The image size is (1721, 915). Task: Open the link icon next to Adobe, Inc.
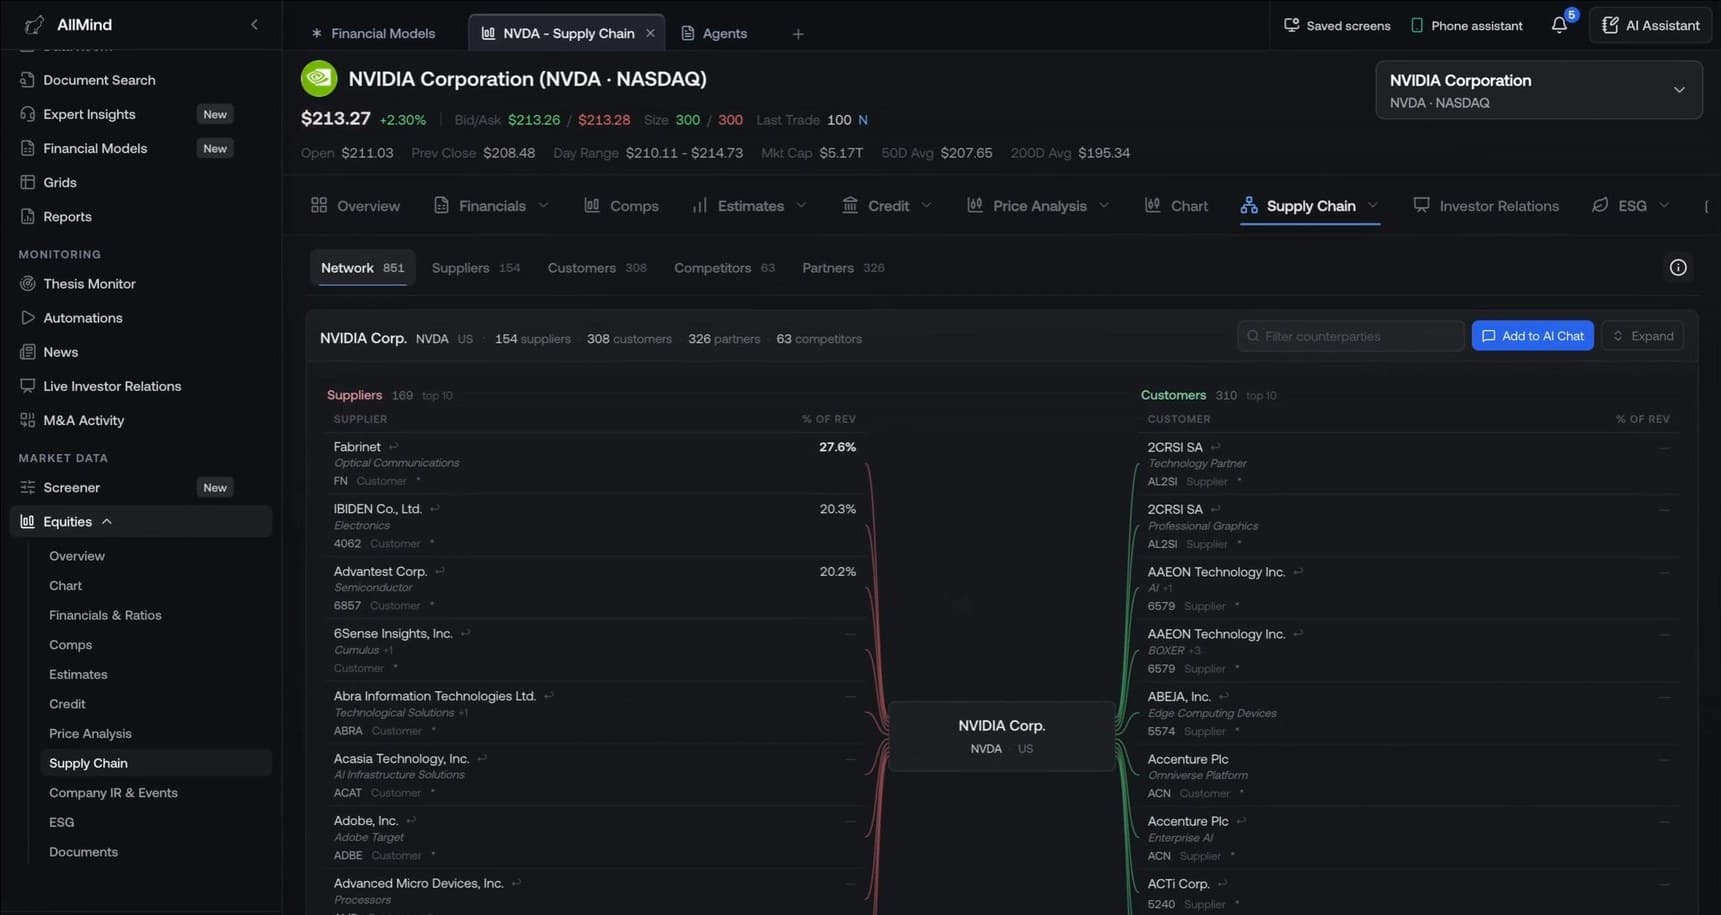pyautogui.click(x=411, y=820)
